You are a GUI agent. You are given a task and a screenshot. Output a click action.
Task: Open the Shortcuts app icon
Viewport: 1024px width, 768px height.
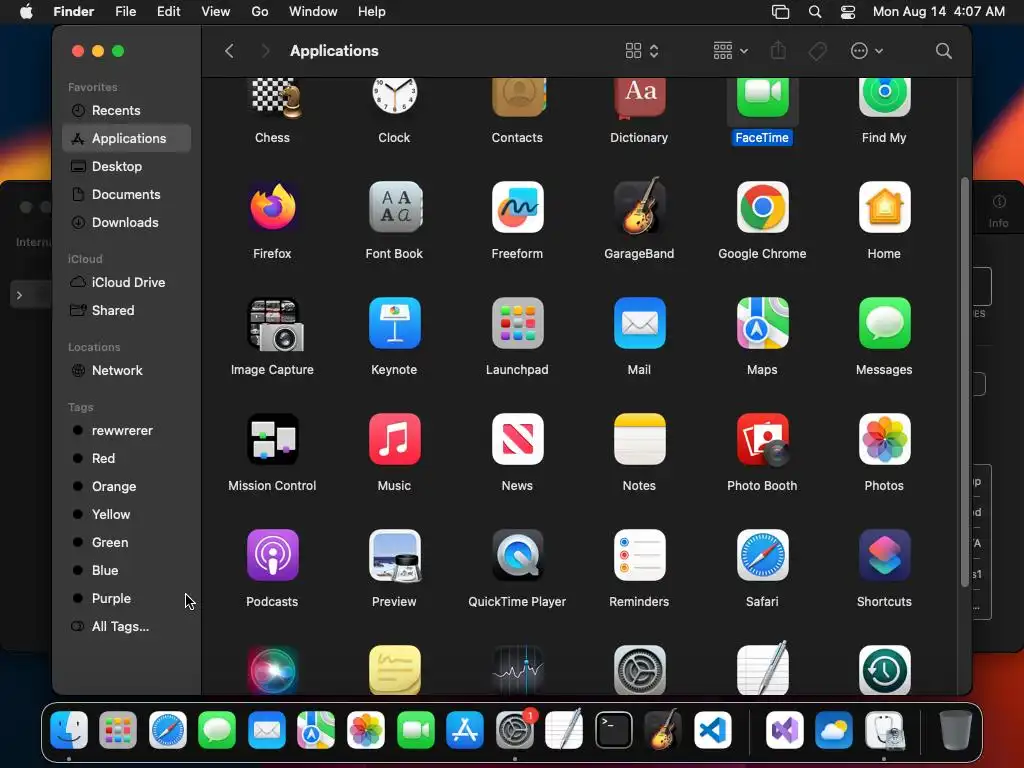(x=884, y=555)
